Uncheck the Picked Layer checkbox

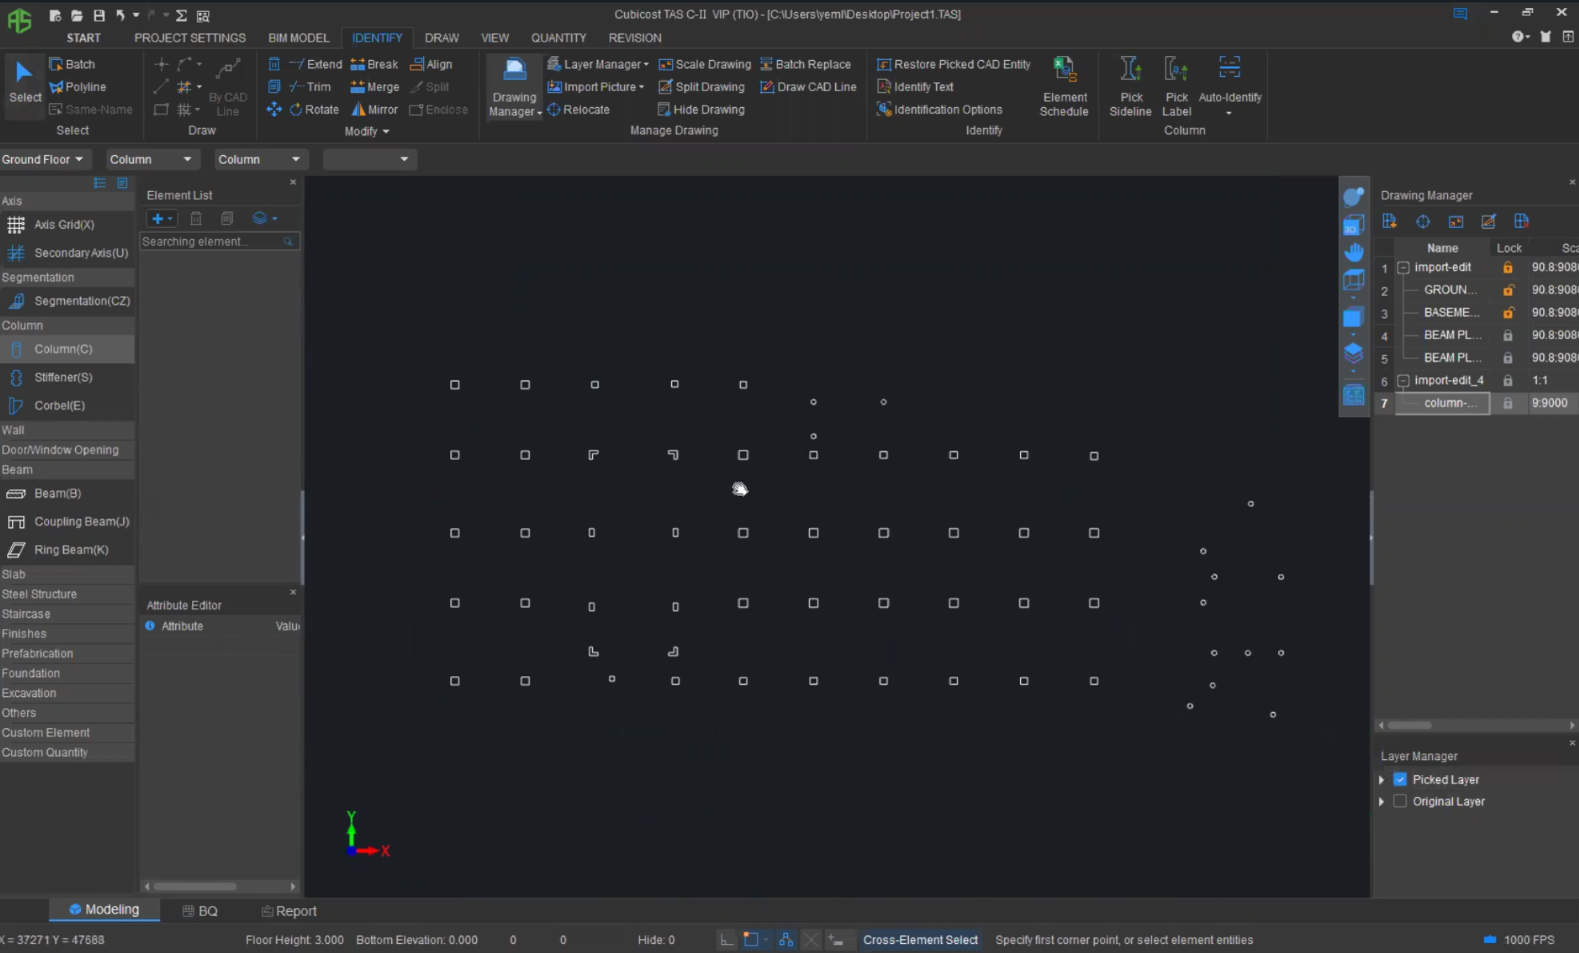(1400, 779)
